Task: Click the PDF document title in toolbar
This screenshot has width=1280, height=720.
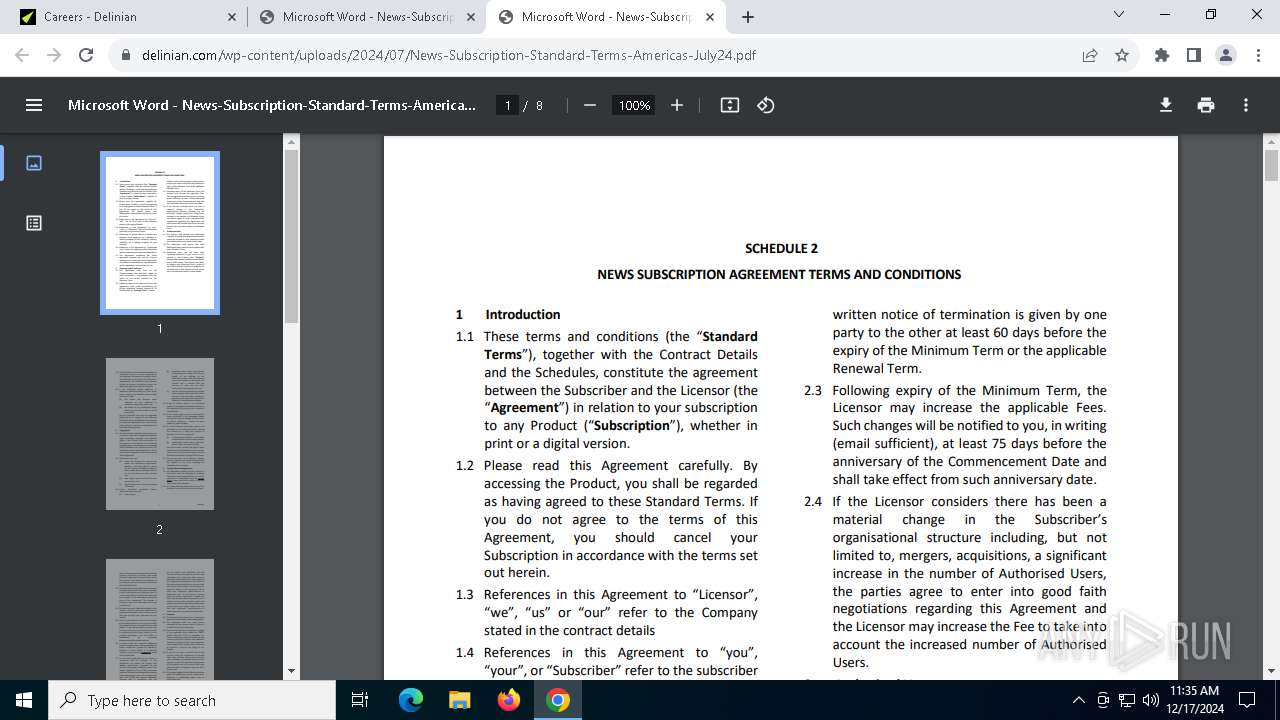Action: point(272,105)
